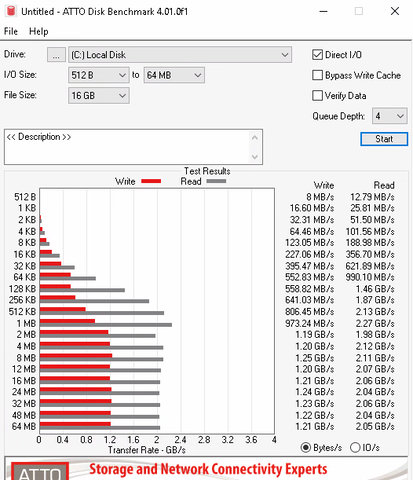Close the ATTO Disk Benchmark window
This screenshot has width=413, height=480.
point(395,11)
